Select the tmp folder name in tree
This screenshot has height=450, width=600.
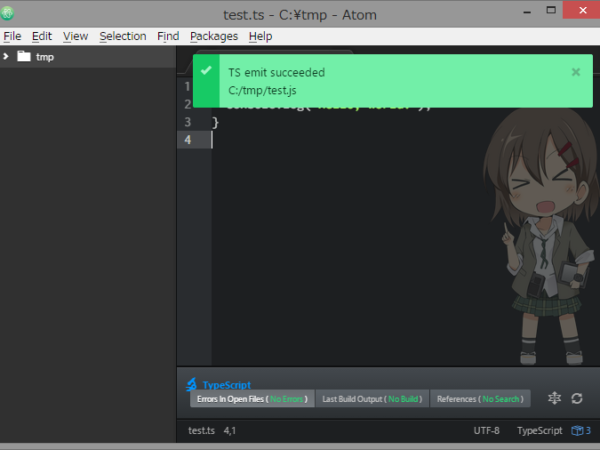pyautogui.click(x=45, y=57)
